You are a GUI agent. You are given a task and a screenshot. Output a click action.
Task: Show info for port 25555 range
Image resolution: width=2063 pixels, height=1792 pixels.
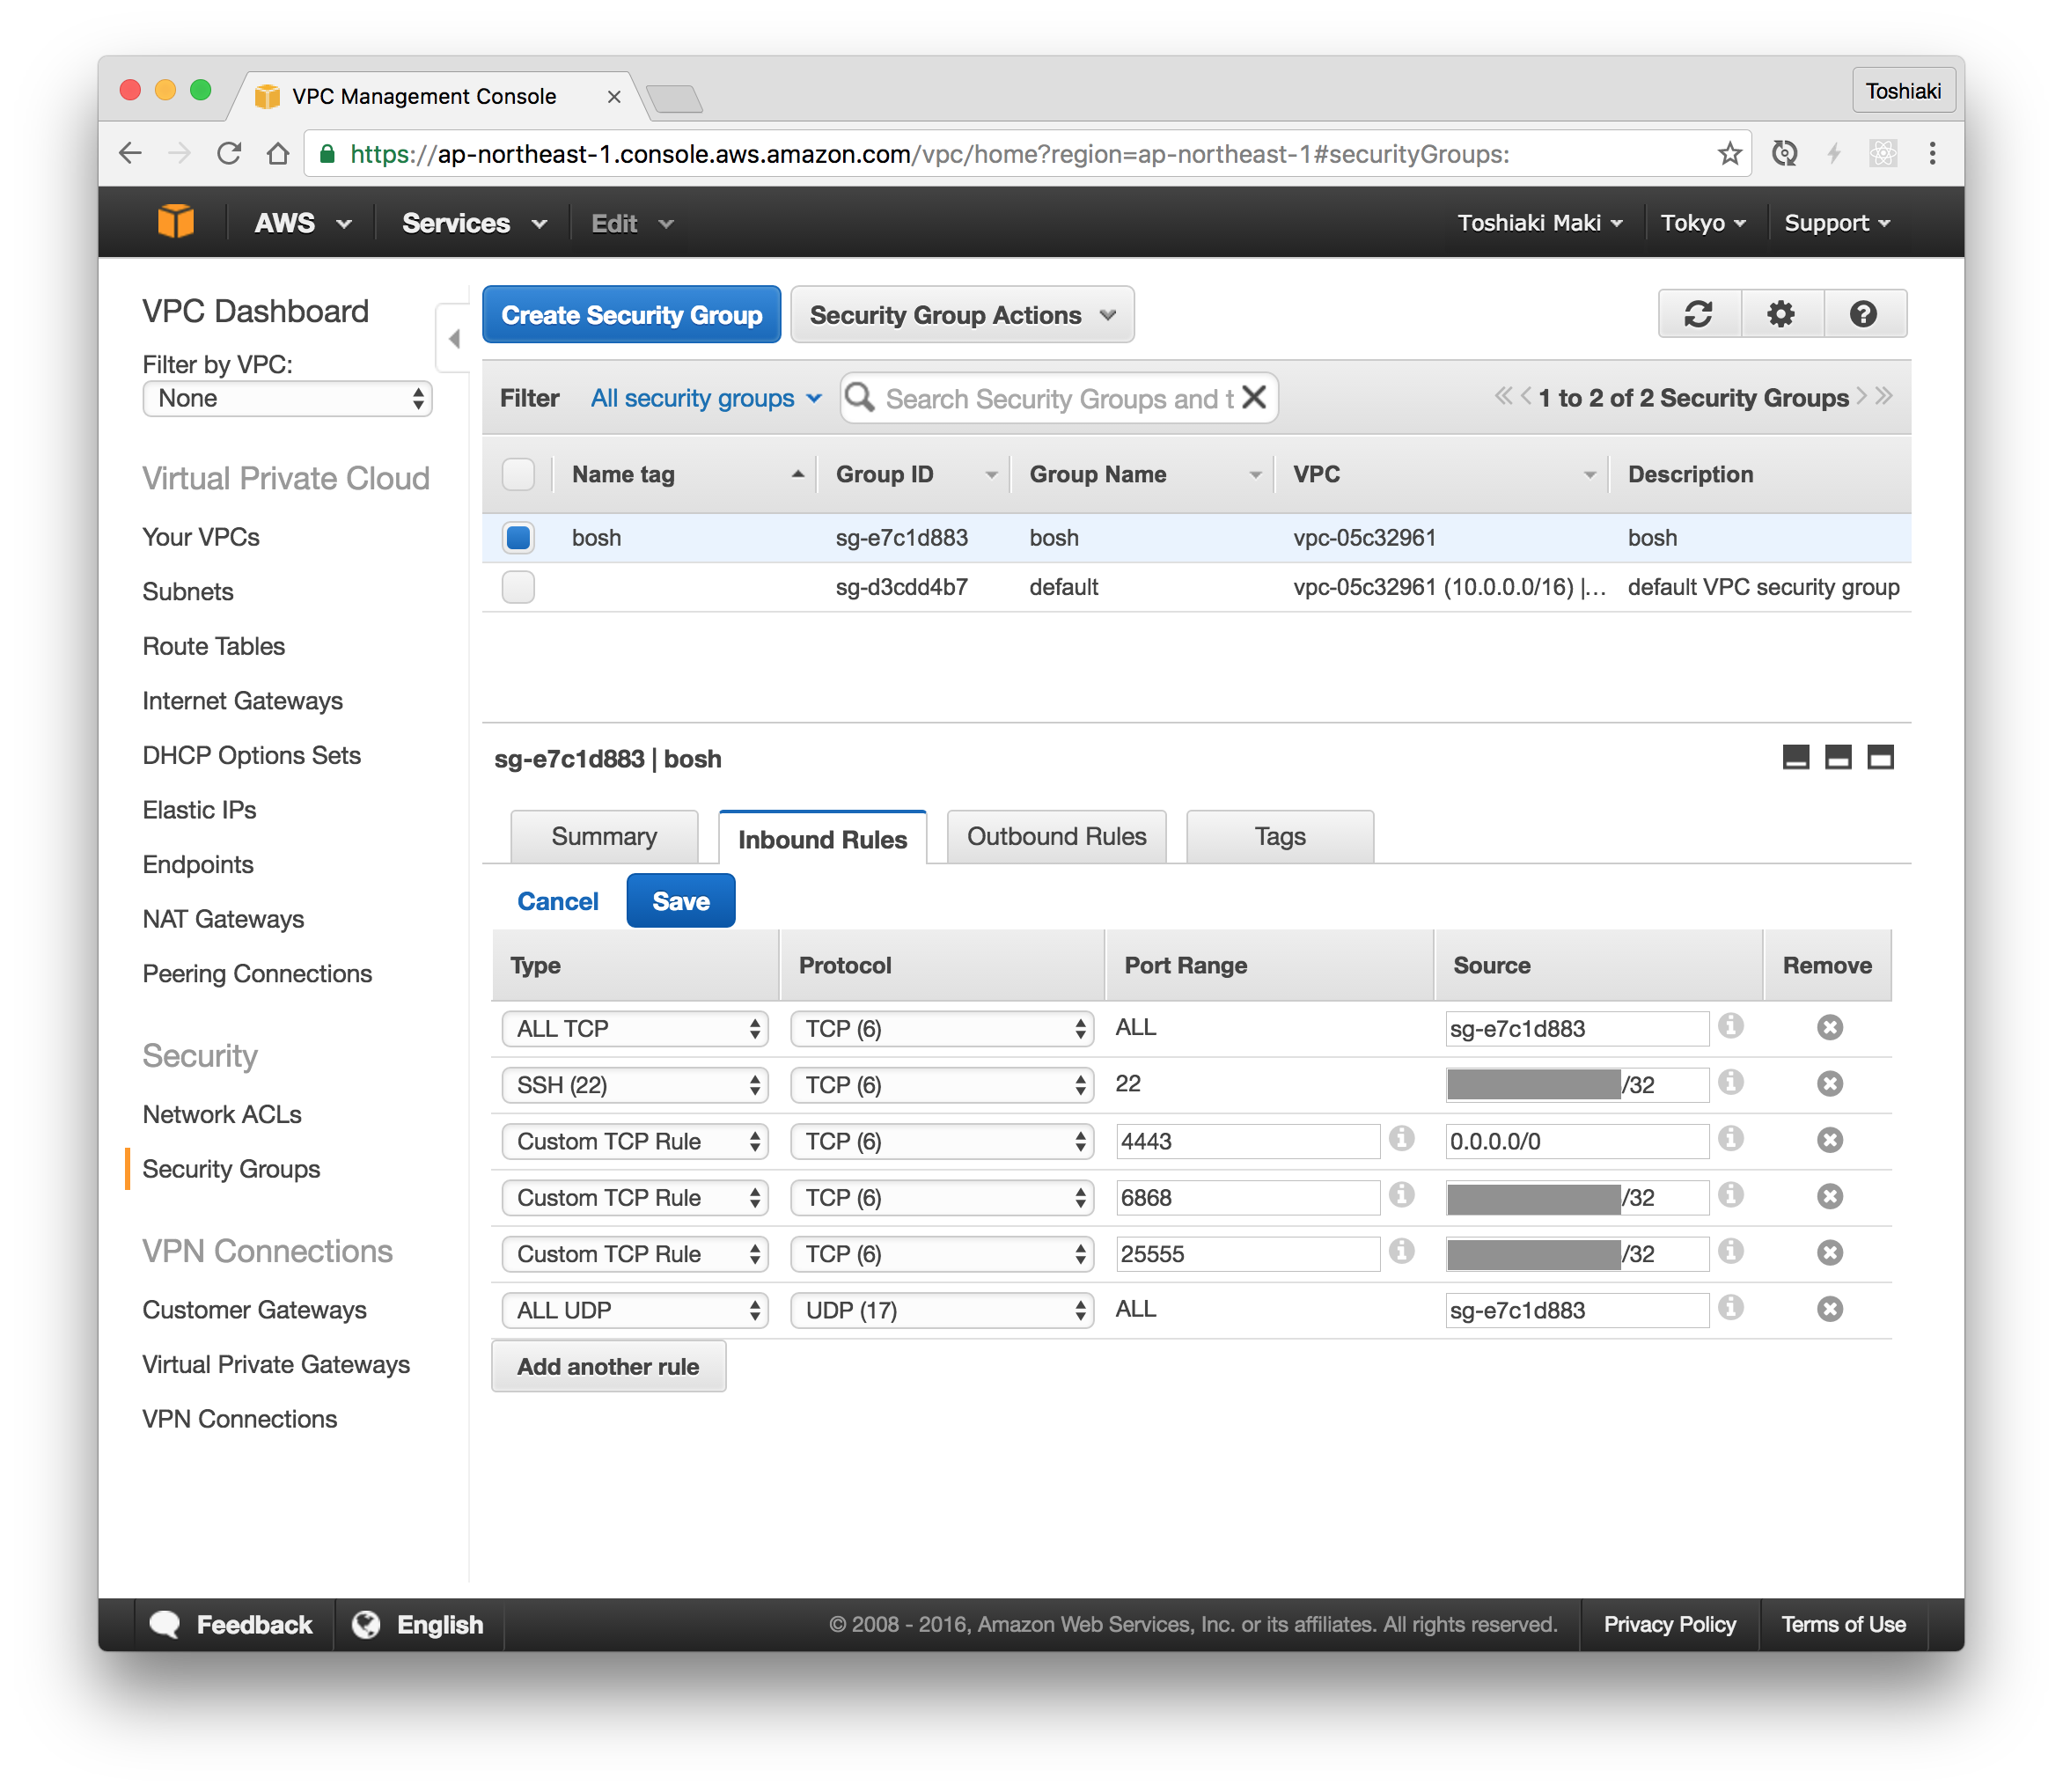click(1402, 1251)
